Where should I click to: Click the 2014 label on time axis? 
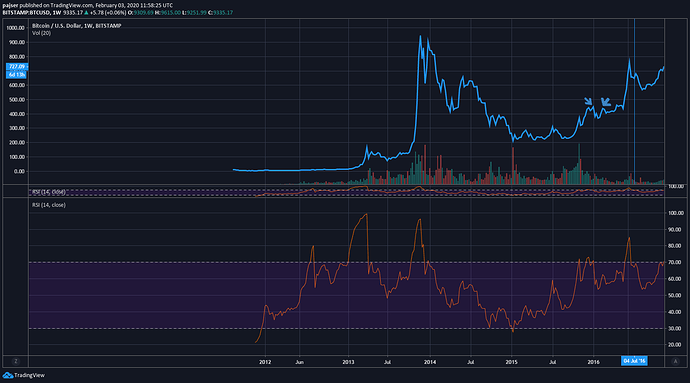(430, 362)
